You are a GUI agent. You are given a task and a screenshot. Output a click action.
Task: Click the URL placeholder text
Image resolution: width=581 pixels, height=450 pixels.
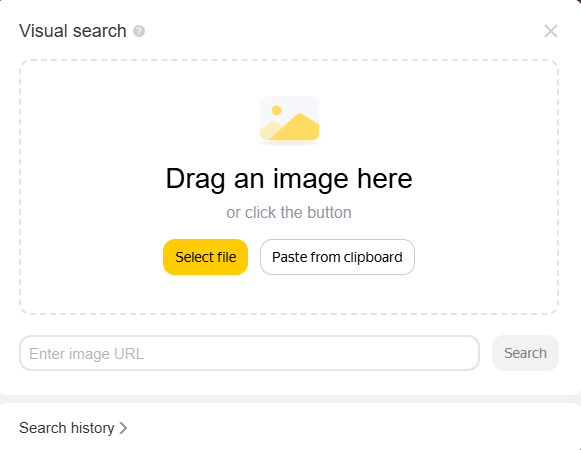[86, 354]
